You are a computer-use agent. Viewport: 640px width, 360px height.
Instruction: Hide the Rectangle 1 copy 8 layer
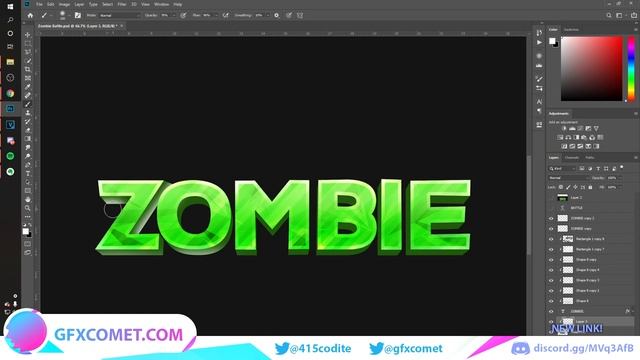pos(551,239)
